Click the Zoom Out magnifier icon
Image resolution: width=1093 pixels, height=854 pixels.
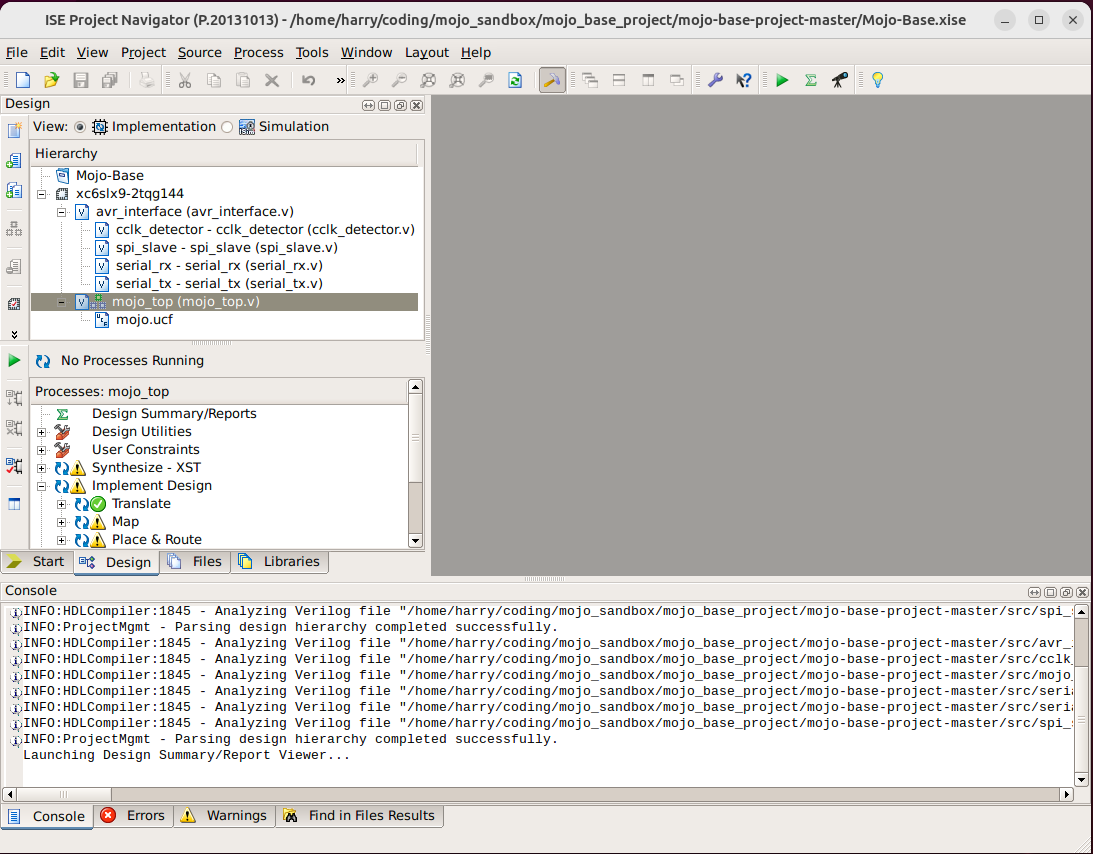click(399, 80)
